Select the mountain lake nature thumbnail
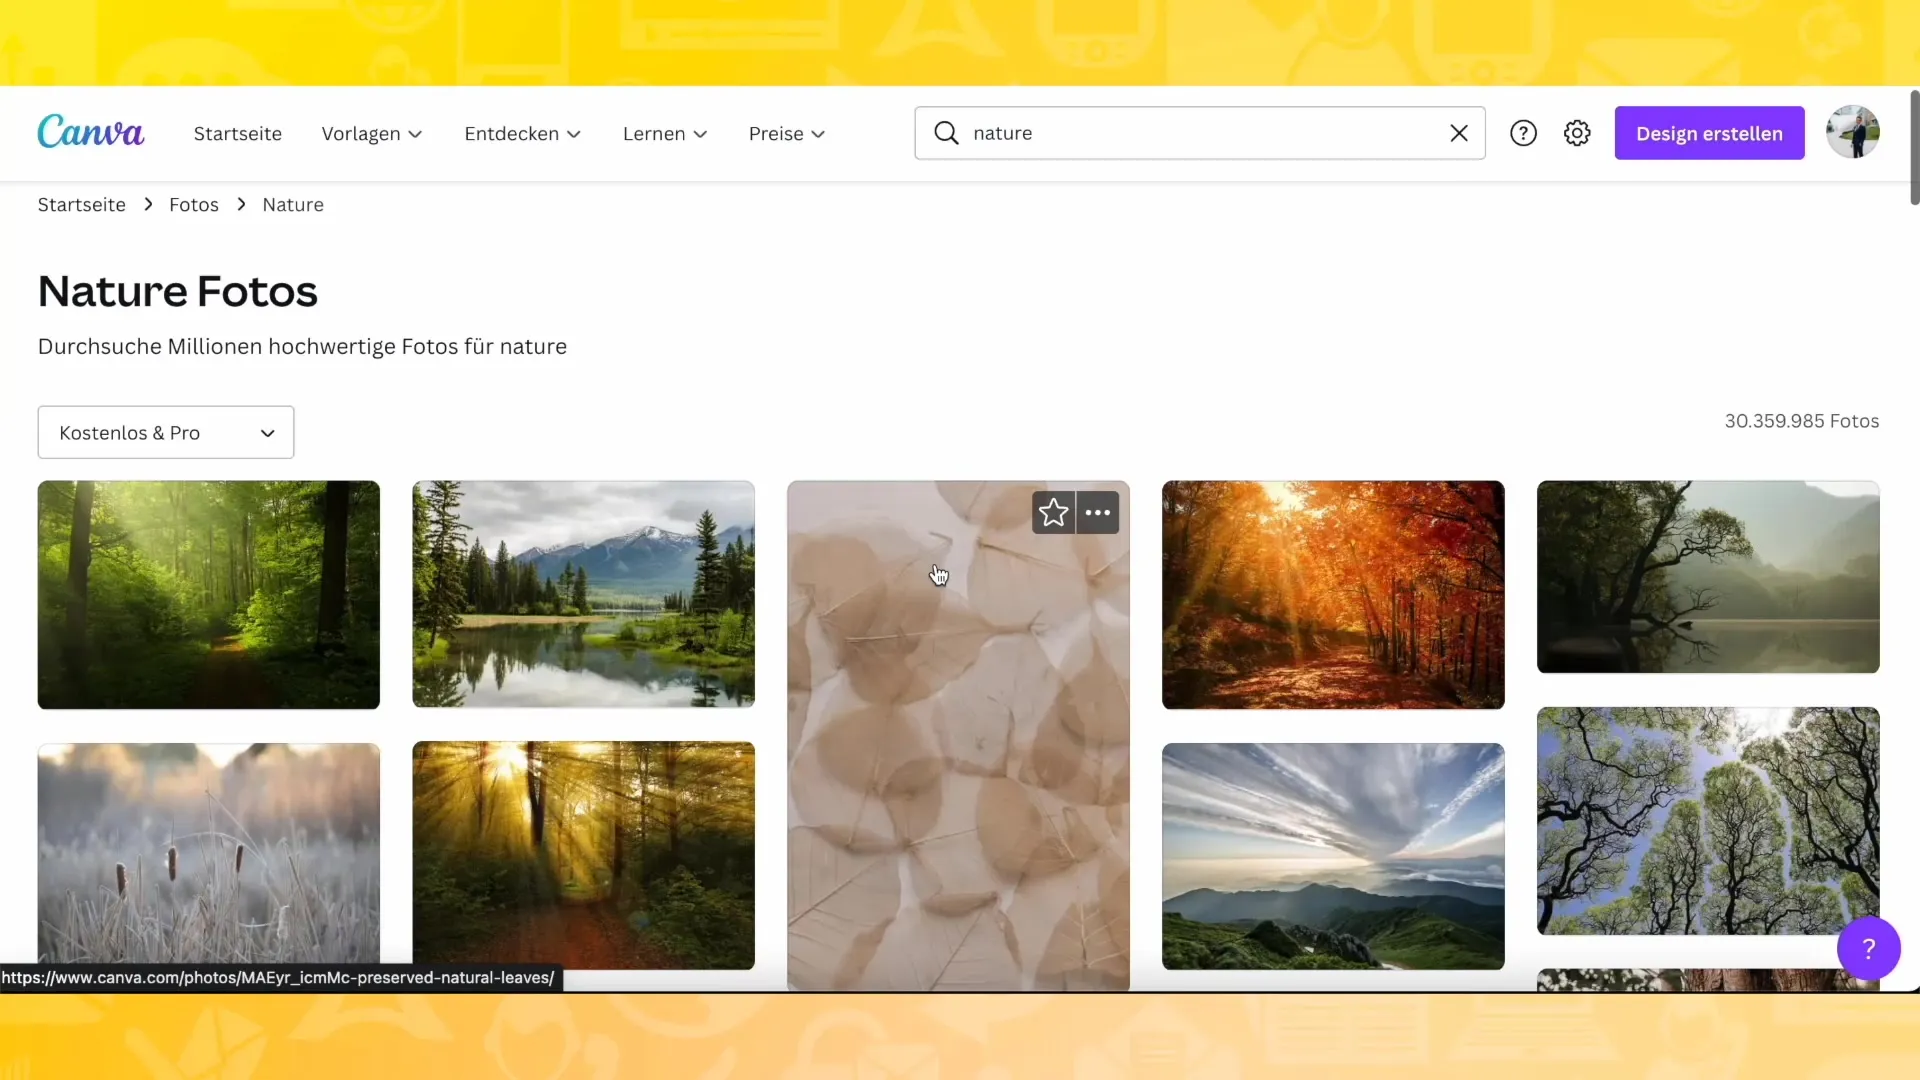Image resolution: width=1920 pixels, height=1080 pixels. (x=584, y=593)
